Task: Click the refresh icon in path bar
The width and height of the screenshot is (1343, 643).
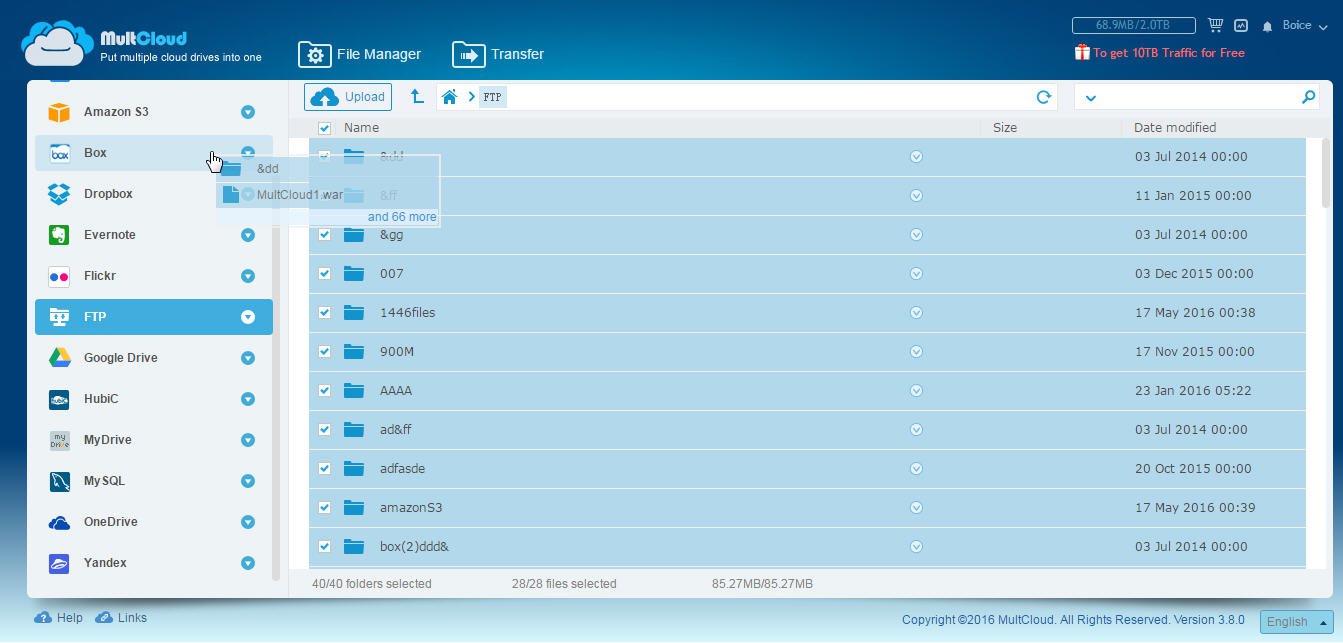Action: (1043, 97)
